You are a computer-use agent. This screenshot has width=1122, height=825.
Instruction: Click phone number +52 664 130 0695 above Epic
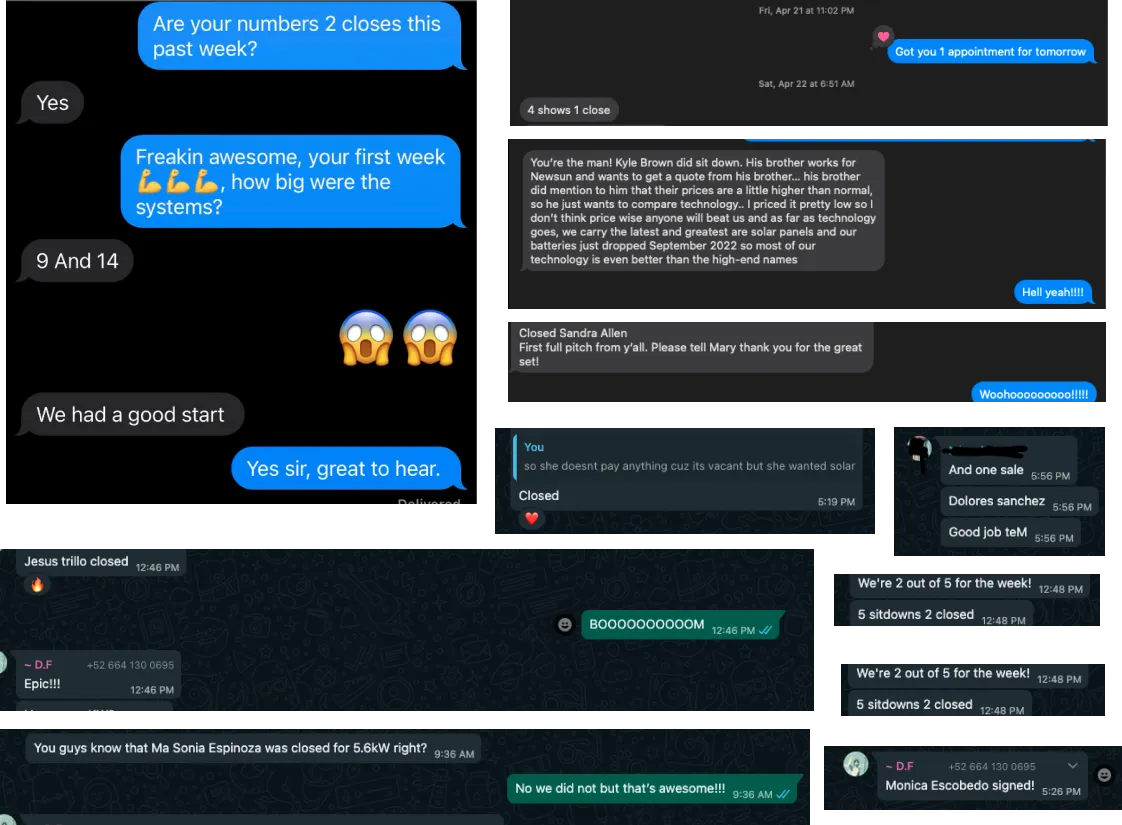[130, 665]
